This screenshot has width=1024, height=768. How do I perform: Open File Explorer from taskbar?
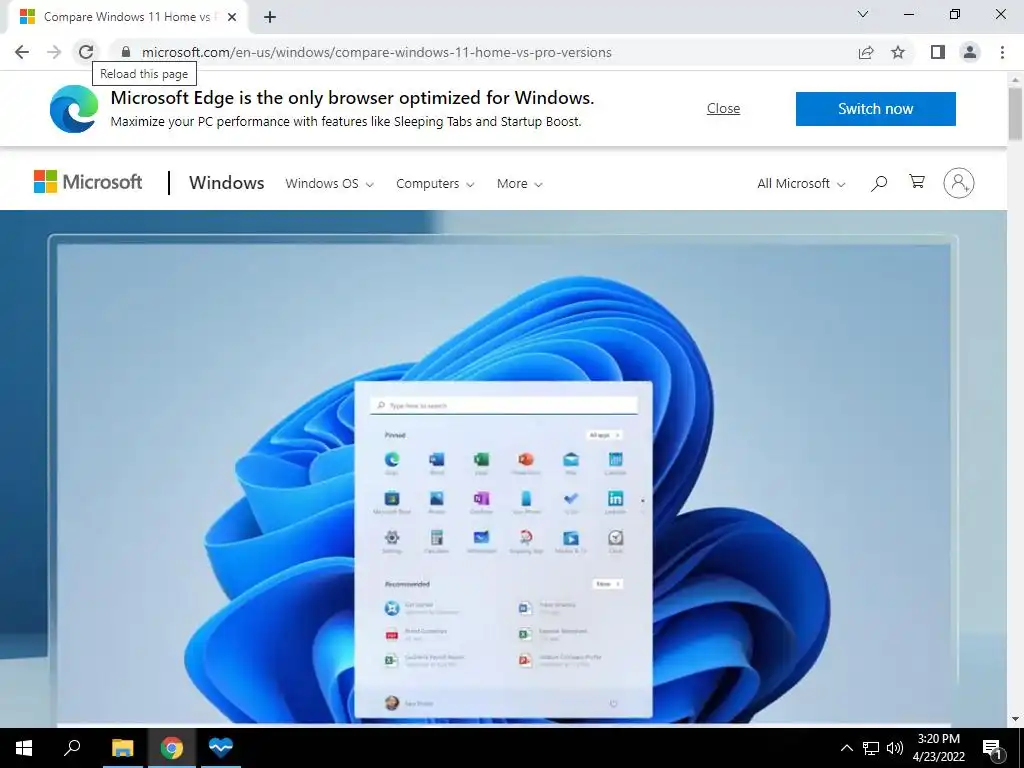[x=122, y=748]
